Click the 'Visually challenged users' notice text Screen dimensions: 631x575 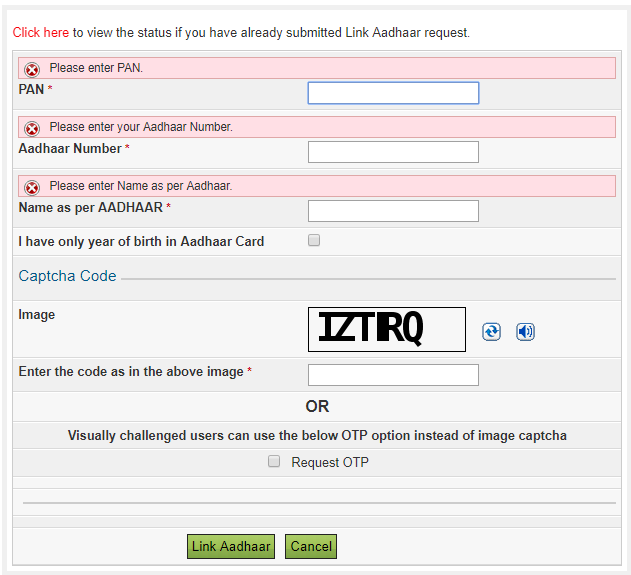coord(317,436)
